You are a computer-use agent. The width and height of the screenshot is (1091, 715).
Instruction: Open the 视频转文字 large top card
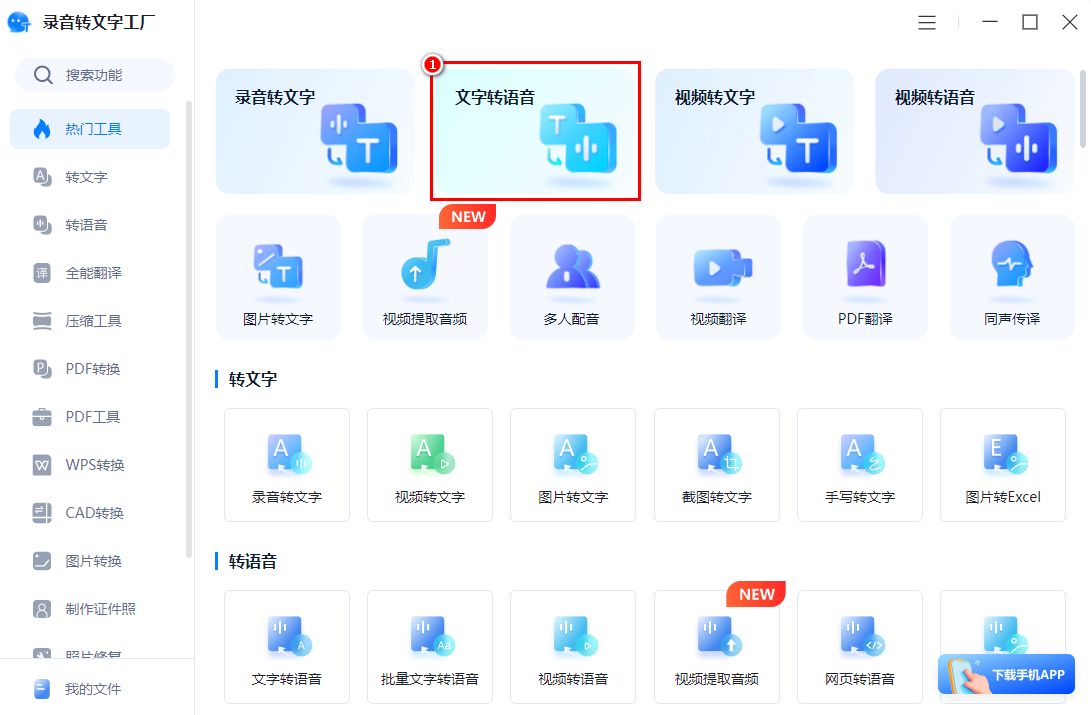(754, 131)
